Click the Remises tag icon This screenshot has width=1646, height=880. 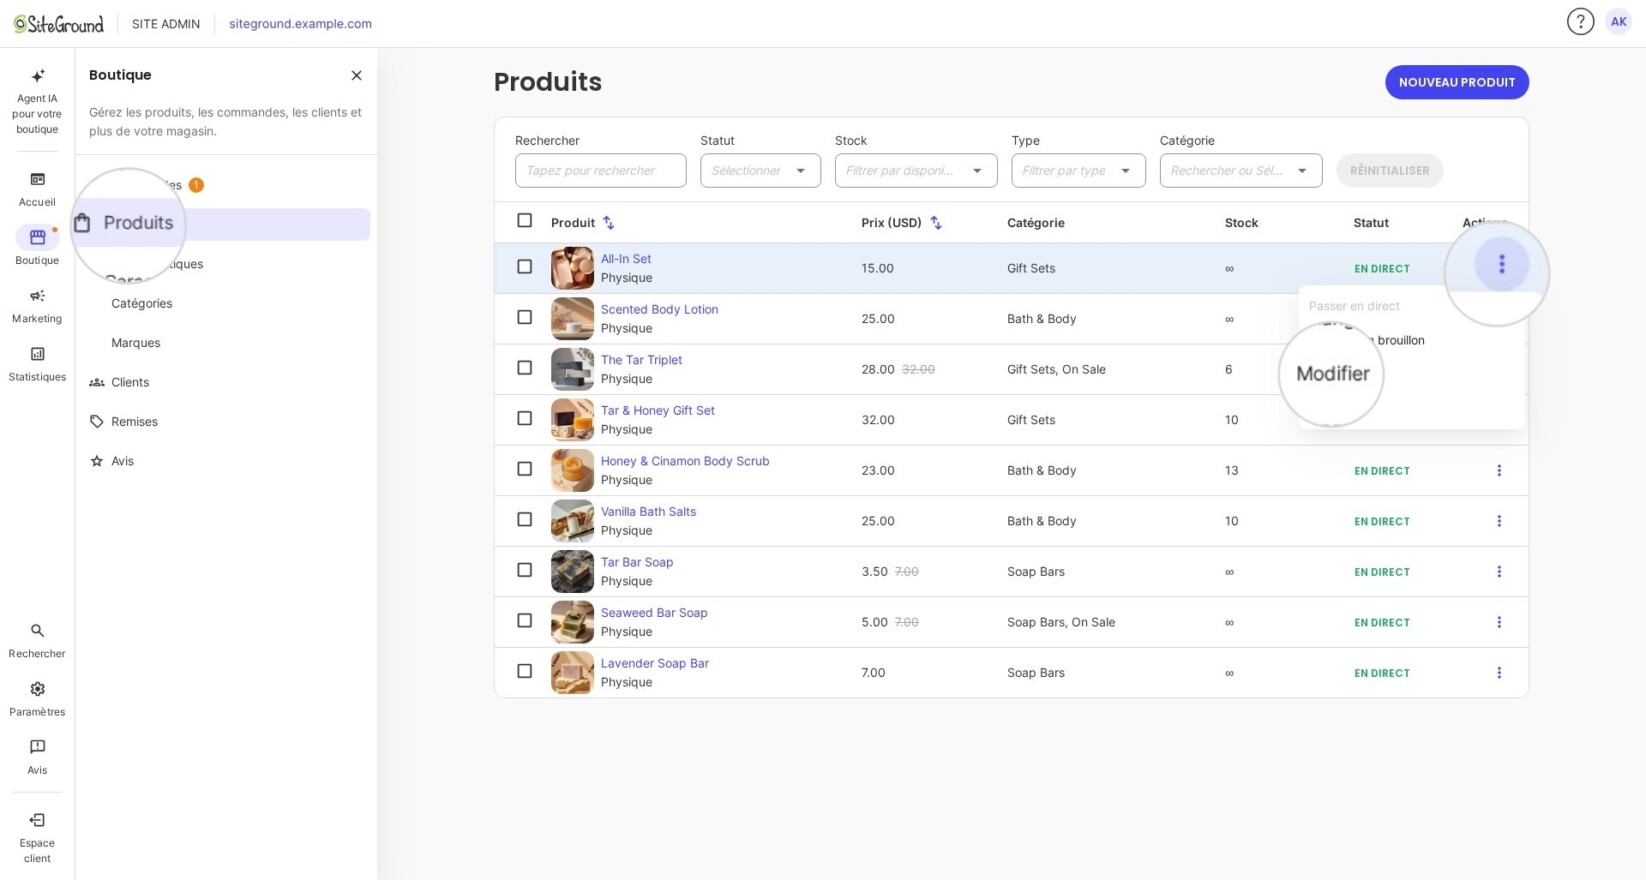coord(97,422)
